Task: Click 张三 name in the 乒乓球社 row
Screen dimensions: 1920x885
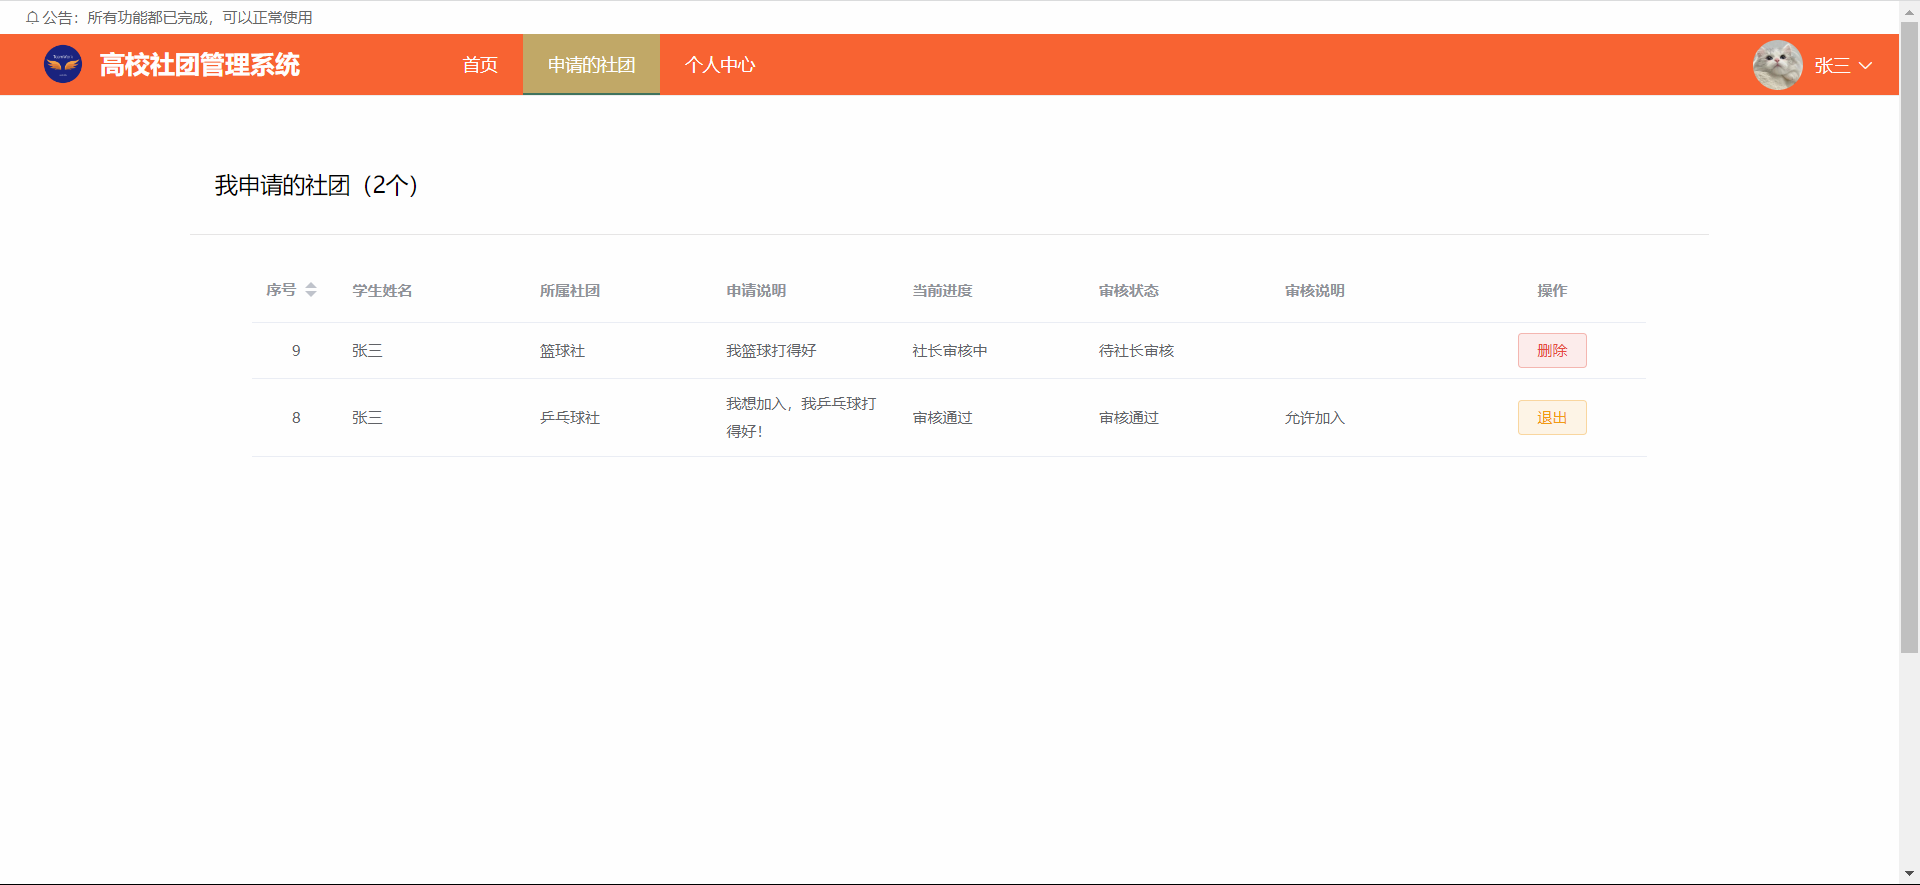Action: pos(367,418)
